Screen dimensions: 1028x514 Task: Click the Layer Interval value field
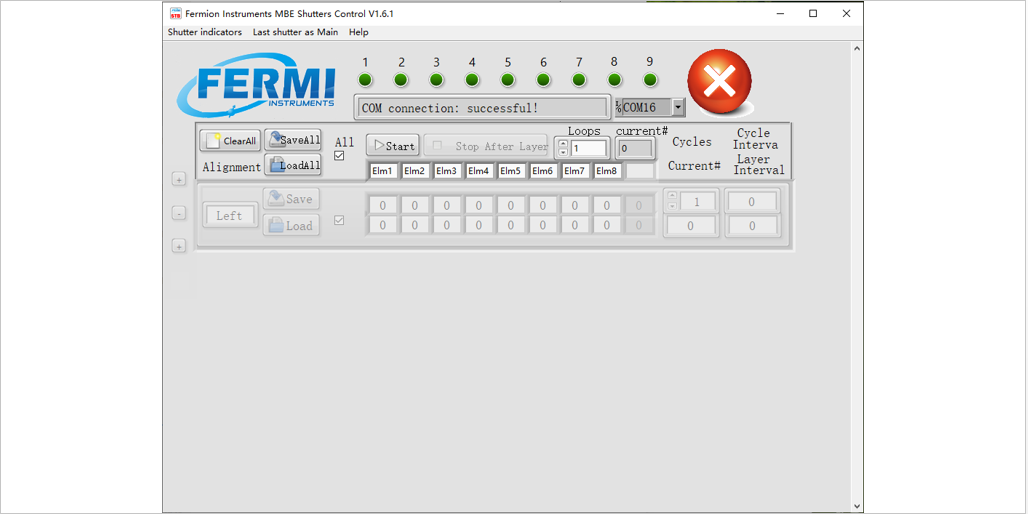coord(752,226)
